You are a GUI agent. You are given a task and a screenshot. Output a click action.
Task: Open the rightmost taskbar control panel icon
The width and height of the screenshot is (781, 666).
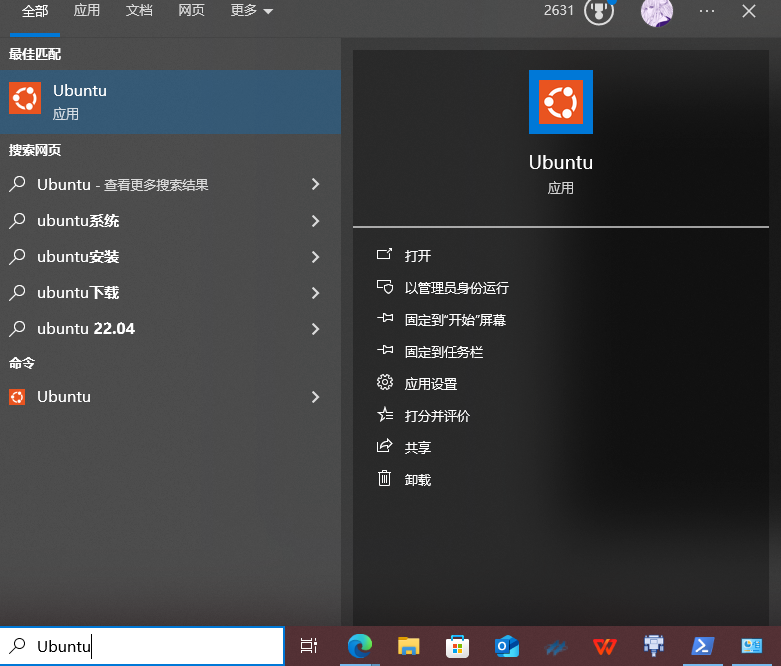tap(752, 646)
